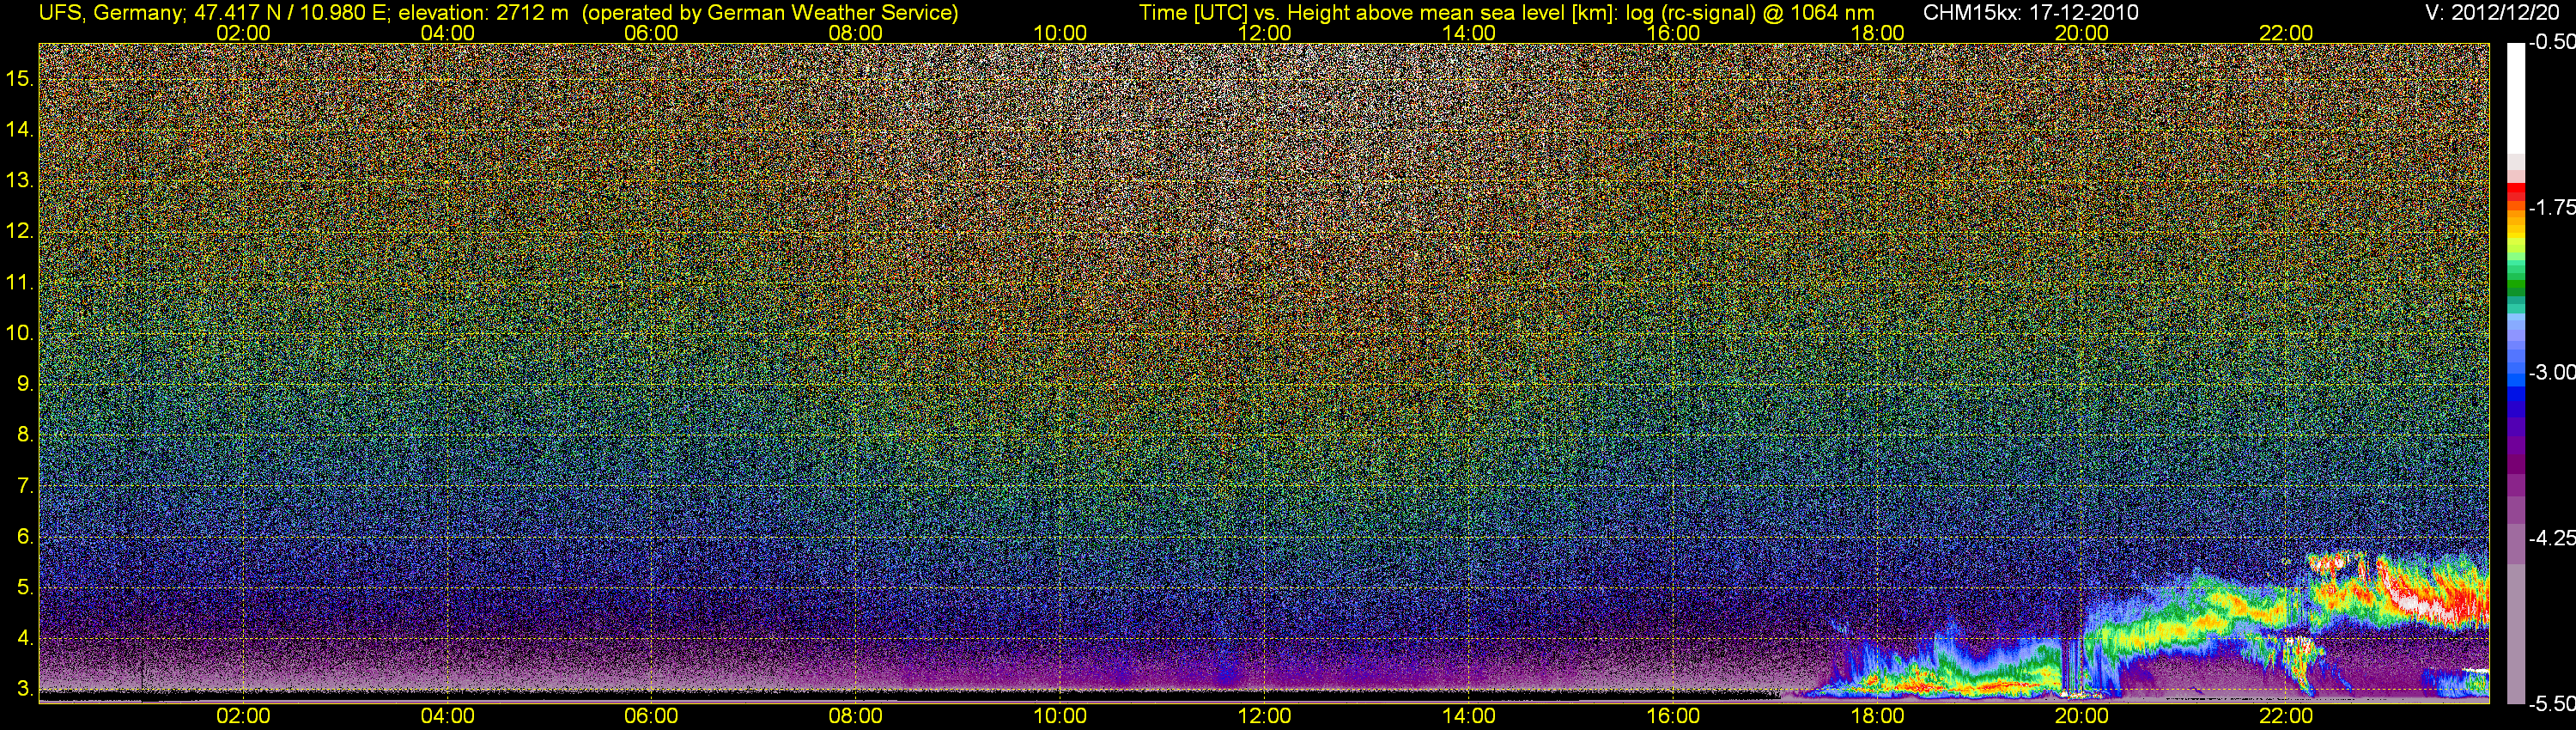The height and width of the screenshot is (730, 2576).
Task: Click the height axis label 10.
Action: [x=19, y=333]
